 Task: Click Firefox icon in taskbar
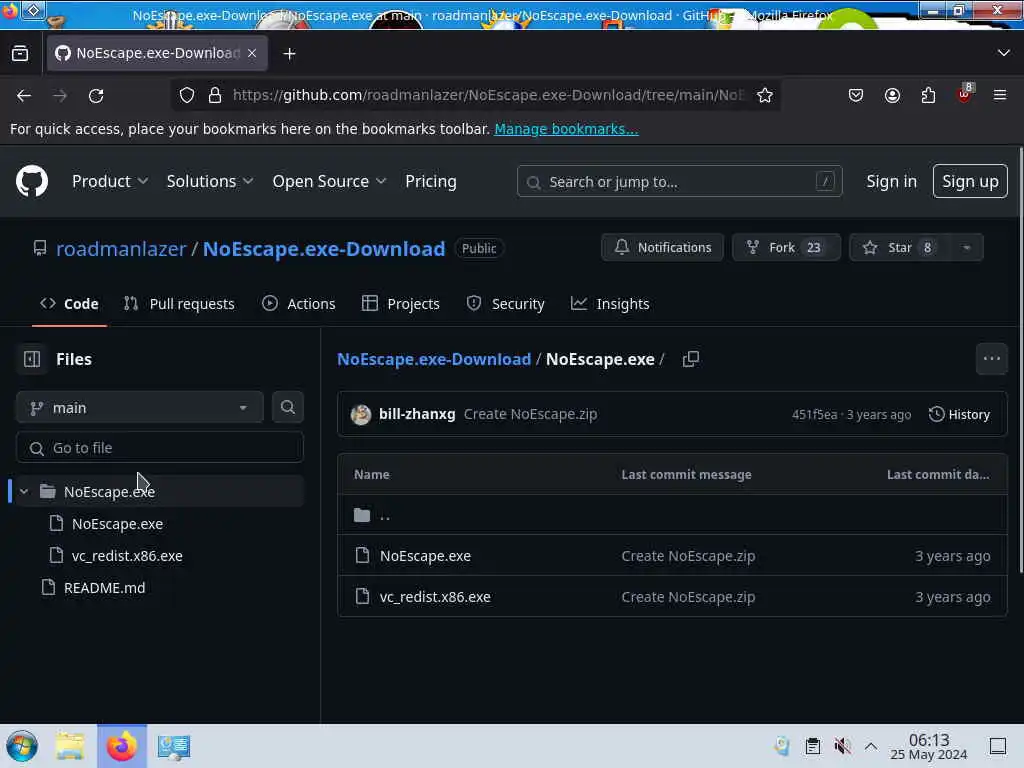(x=122, y=746)
